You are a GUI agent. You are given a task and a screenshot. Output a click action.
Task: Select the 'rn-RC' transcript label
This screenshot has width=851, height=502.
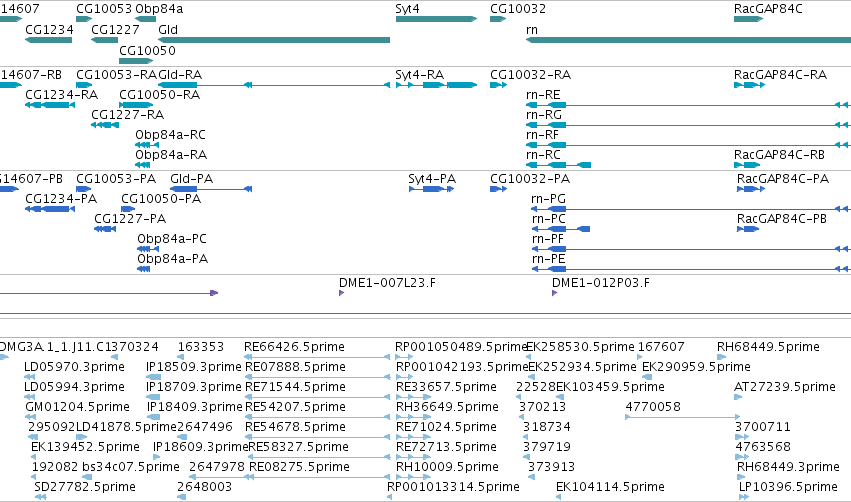543,155
